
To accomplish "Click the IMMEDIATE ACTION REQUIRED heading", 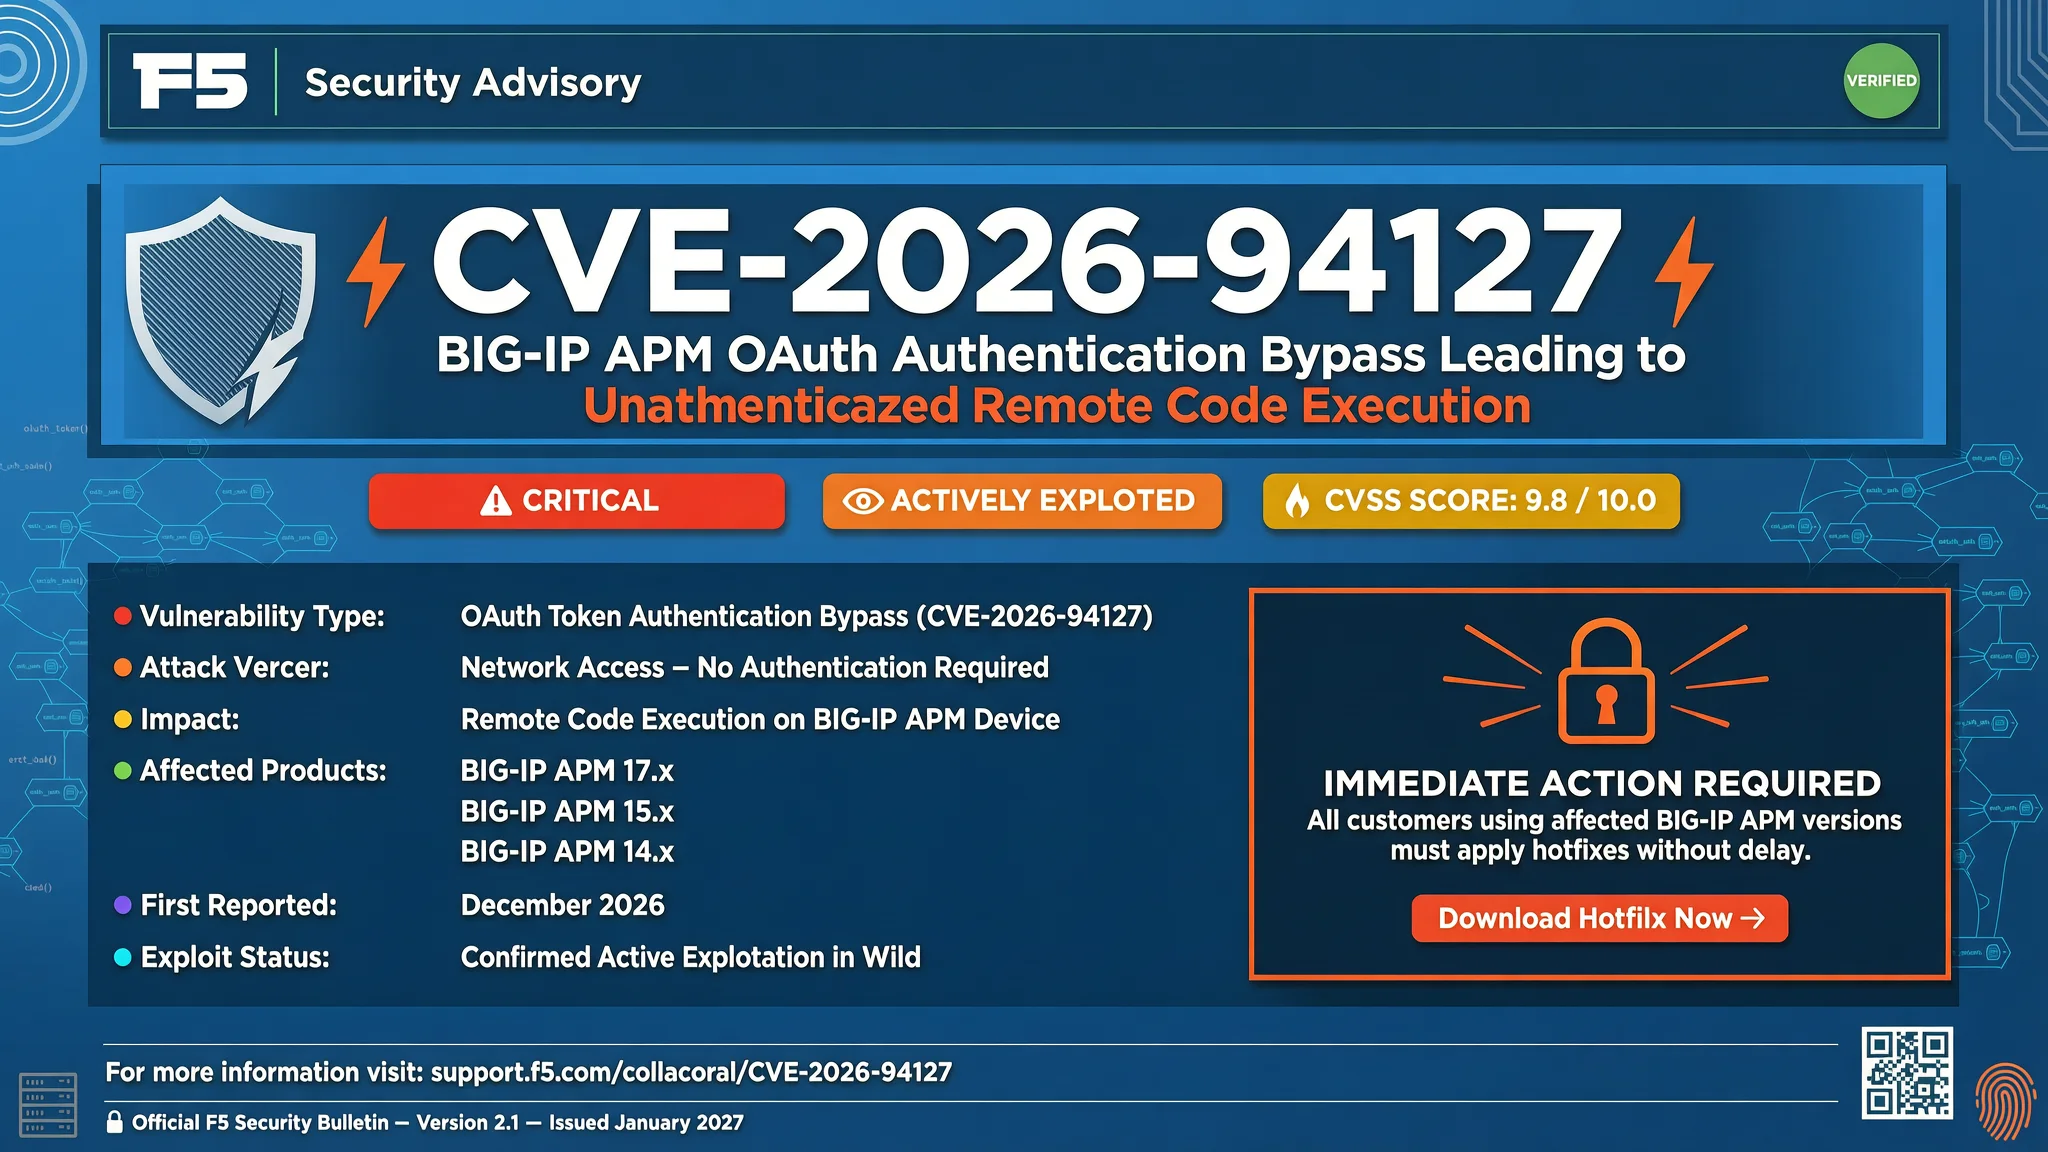I will pos(1602,783).
